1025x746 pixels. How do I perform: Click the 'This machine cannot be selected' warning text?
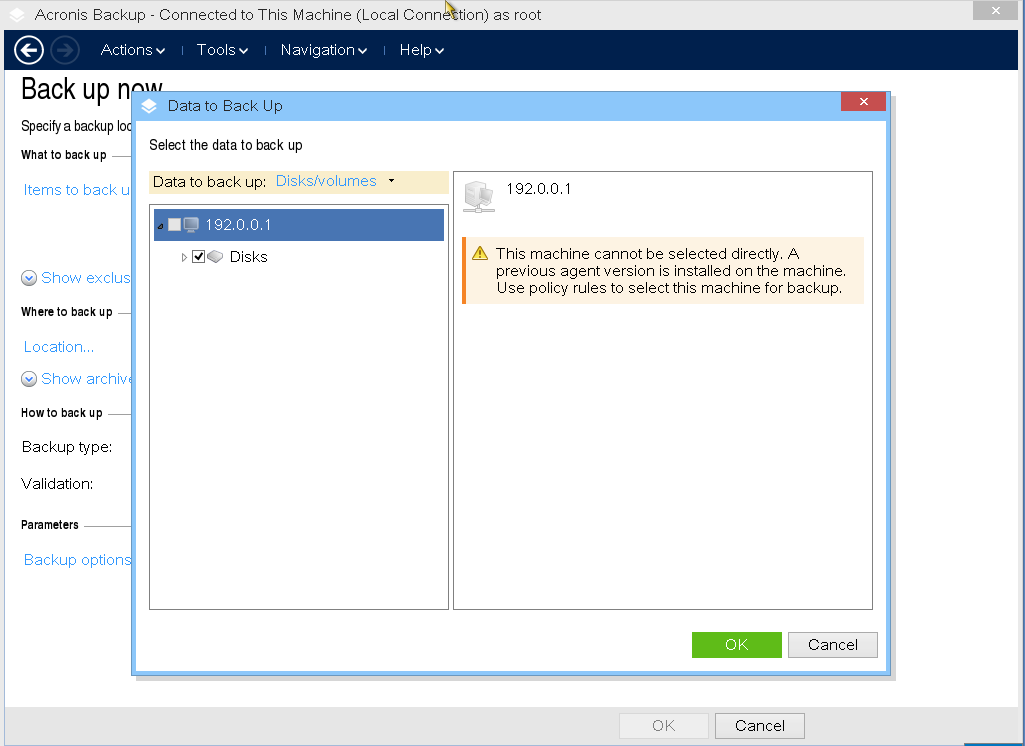(x=671, y=271)
